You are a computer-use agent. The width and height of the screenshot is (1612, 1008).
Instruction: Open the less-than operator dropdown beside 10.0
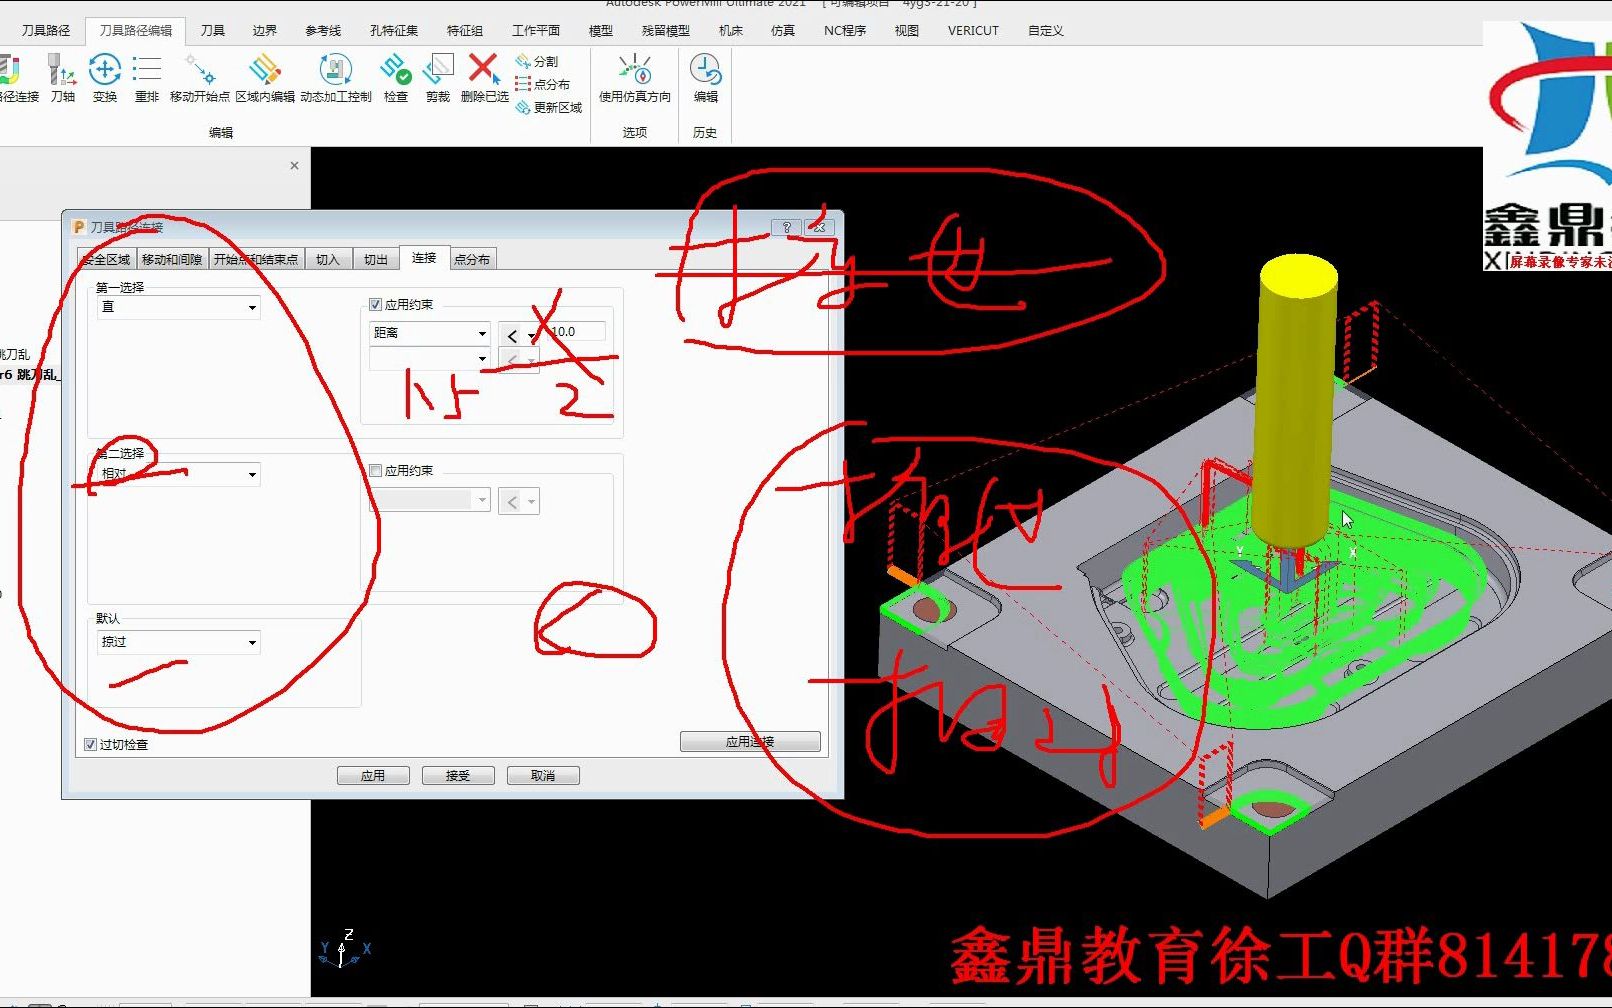520,336
